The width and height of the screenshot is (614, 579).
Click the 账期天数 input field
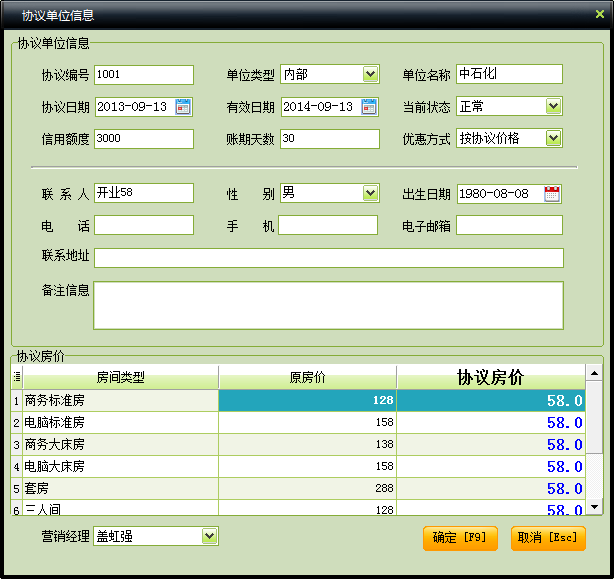tap(330, 139)
